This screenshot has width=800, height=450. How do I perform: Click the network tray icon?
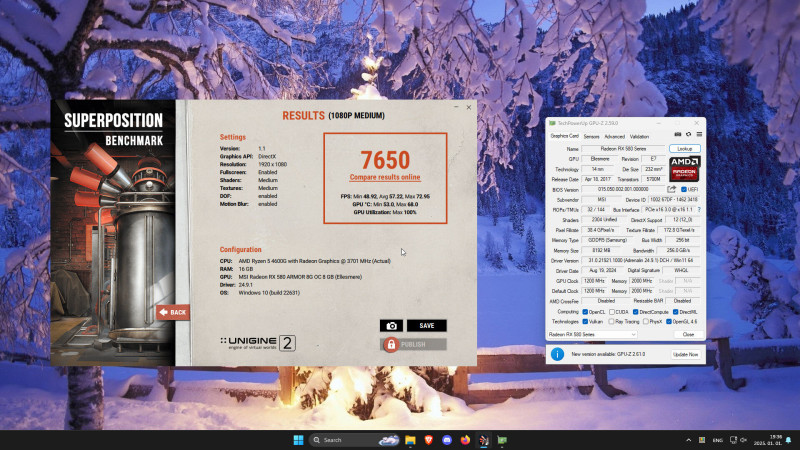[x=734, y=440]
